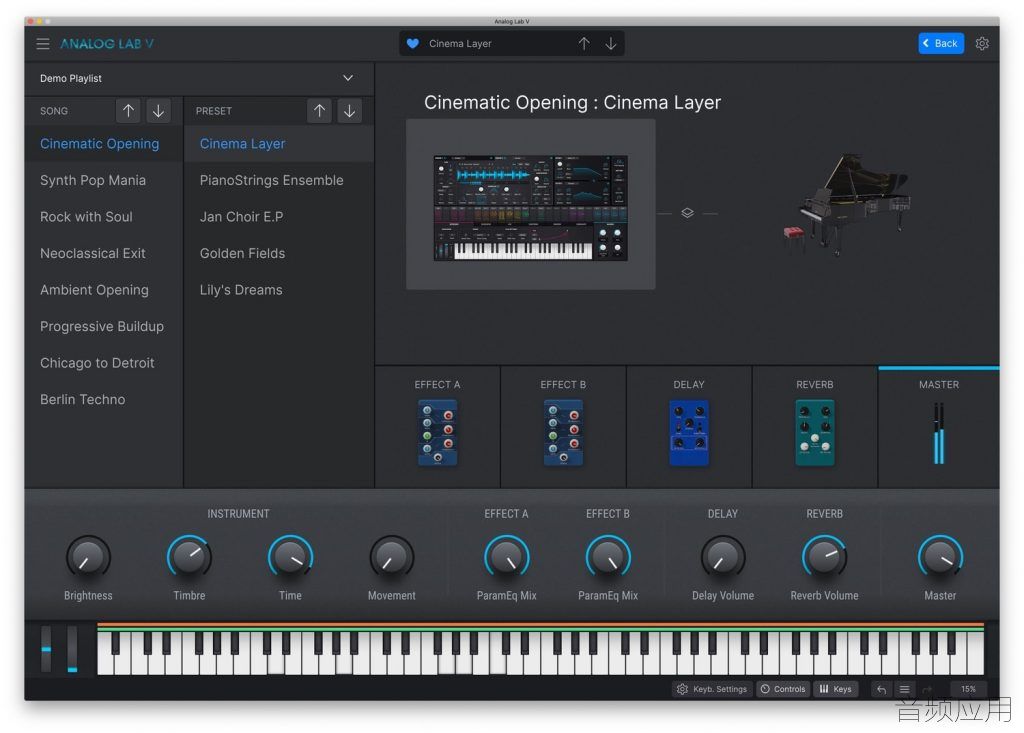Select the Berlin Techno song
The image size is (1024, 733).
pyautogui.click(x=104, y=400)
